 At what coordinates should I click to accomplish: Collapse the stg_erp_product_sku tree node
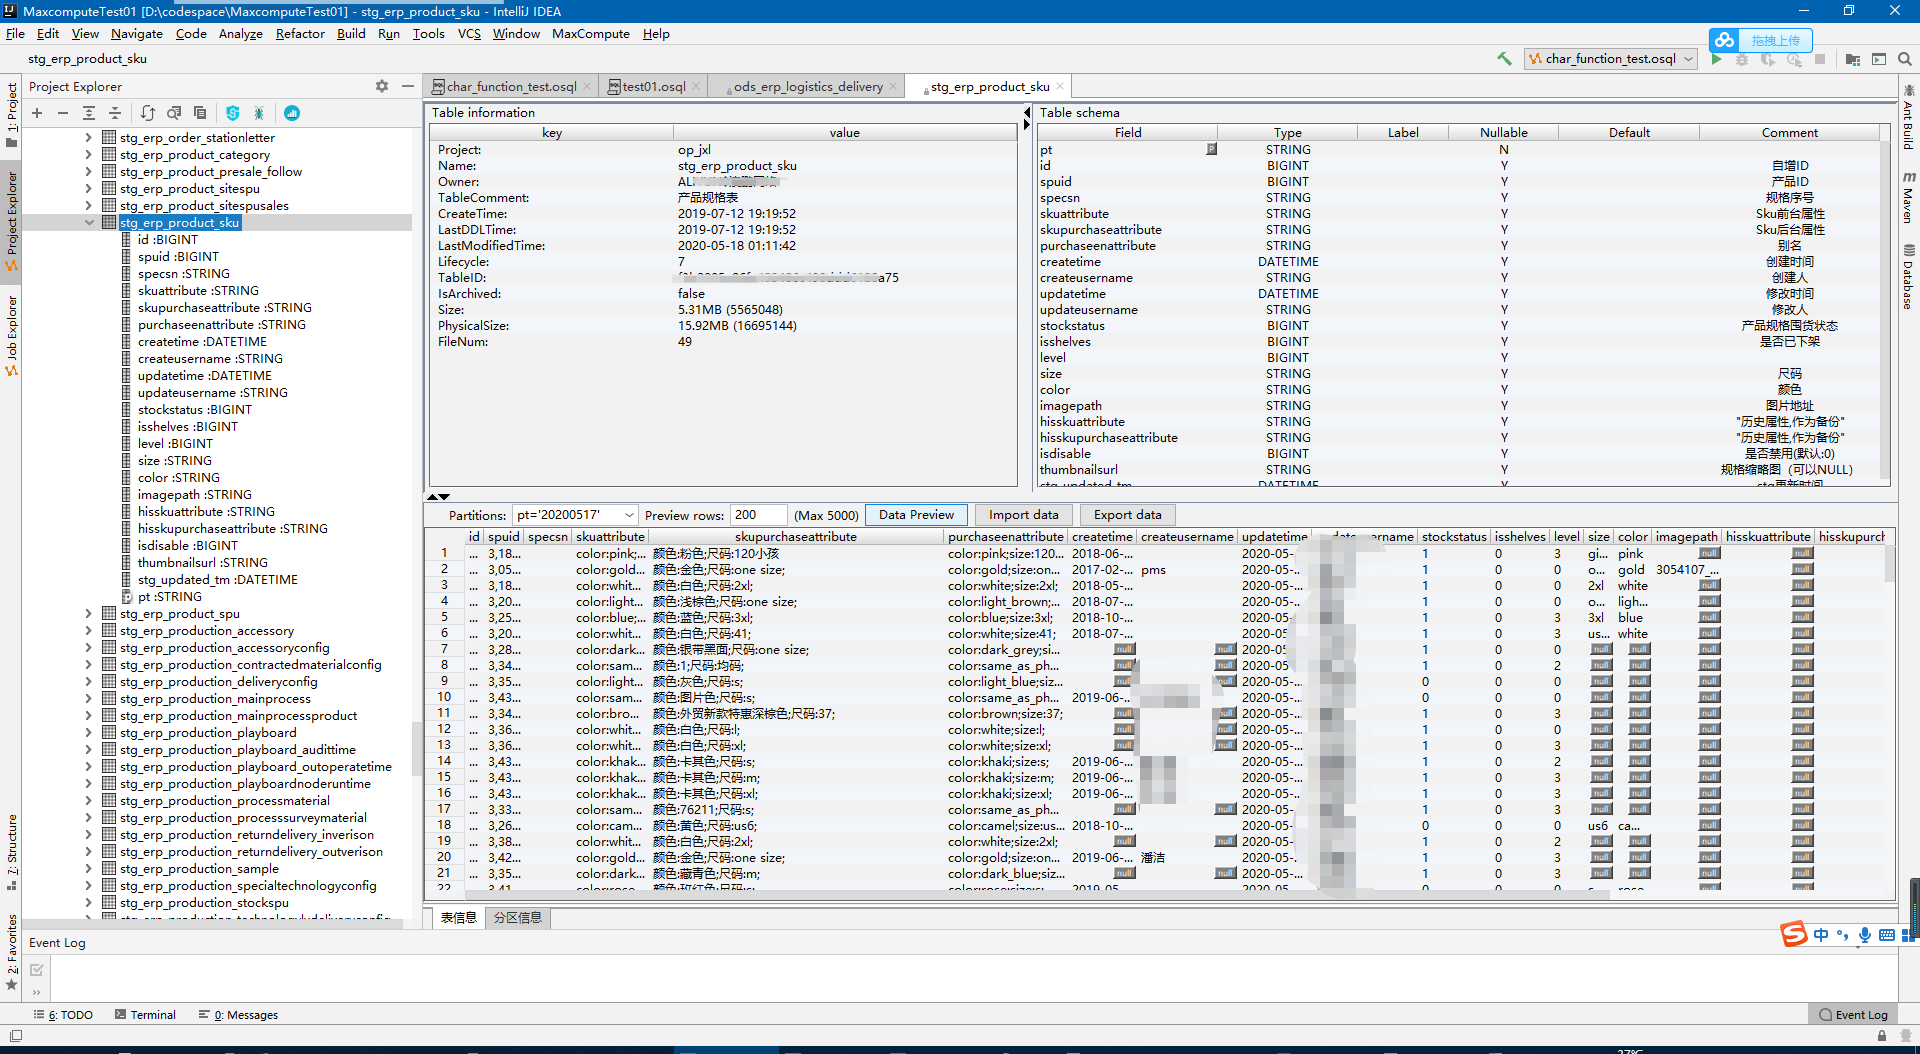click(x=89, y=222)
